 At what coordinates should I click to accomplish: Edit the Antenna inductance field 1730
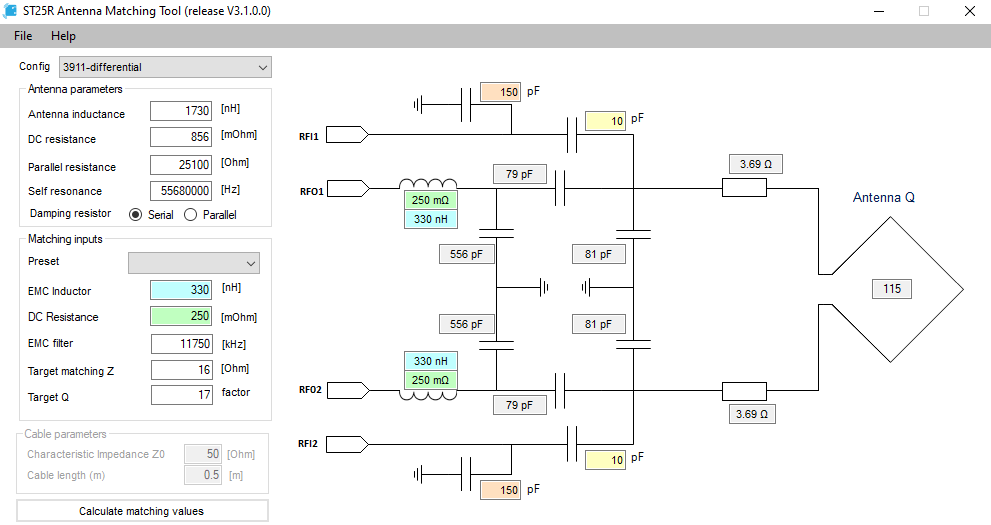(181, 111)
